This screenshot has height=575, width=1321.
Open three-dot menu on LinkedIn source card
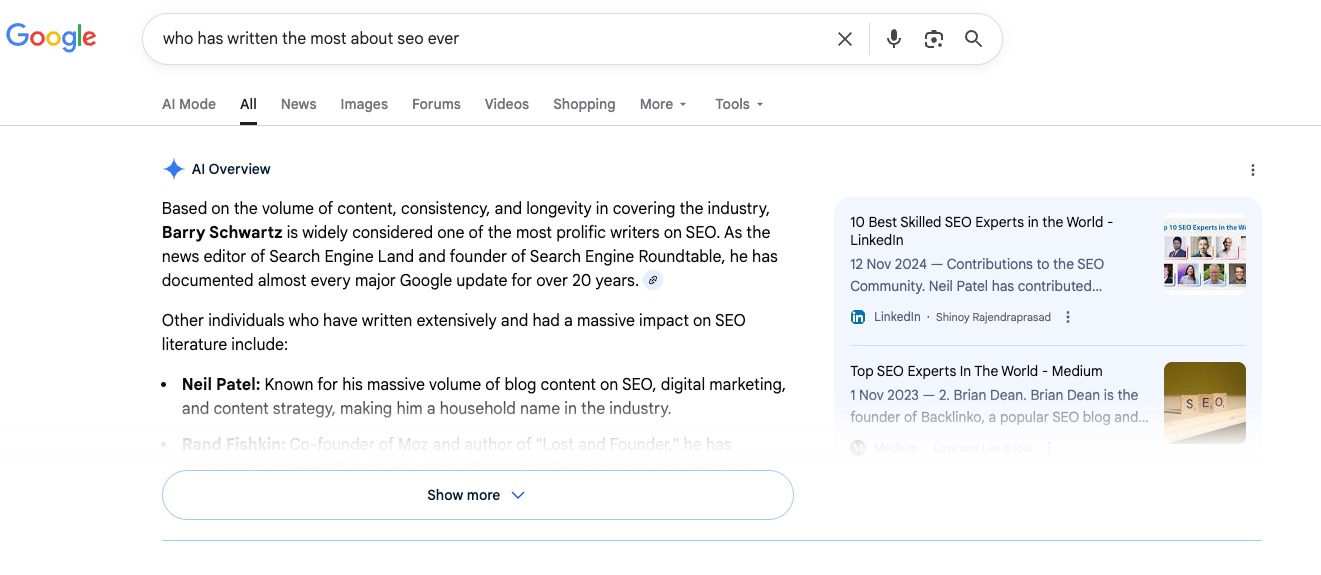coord(1068,317)
